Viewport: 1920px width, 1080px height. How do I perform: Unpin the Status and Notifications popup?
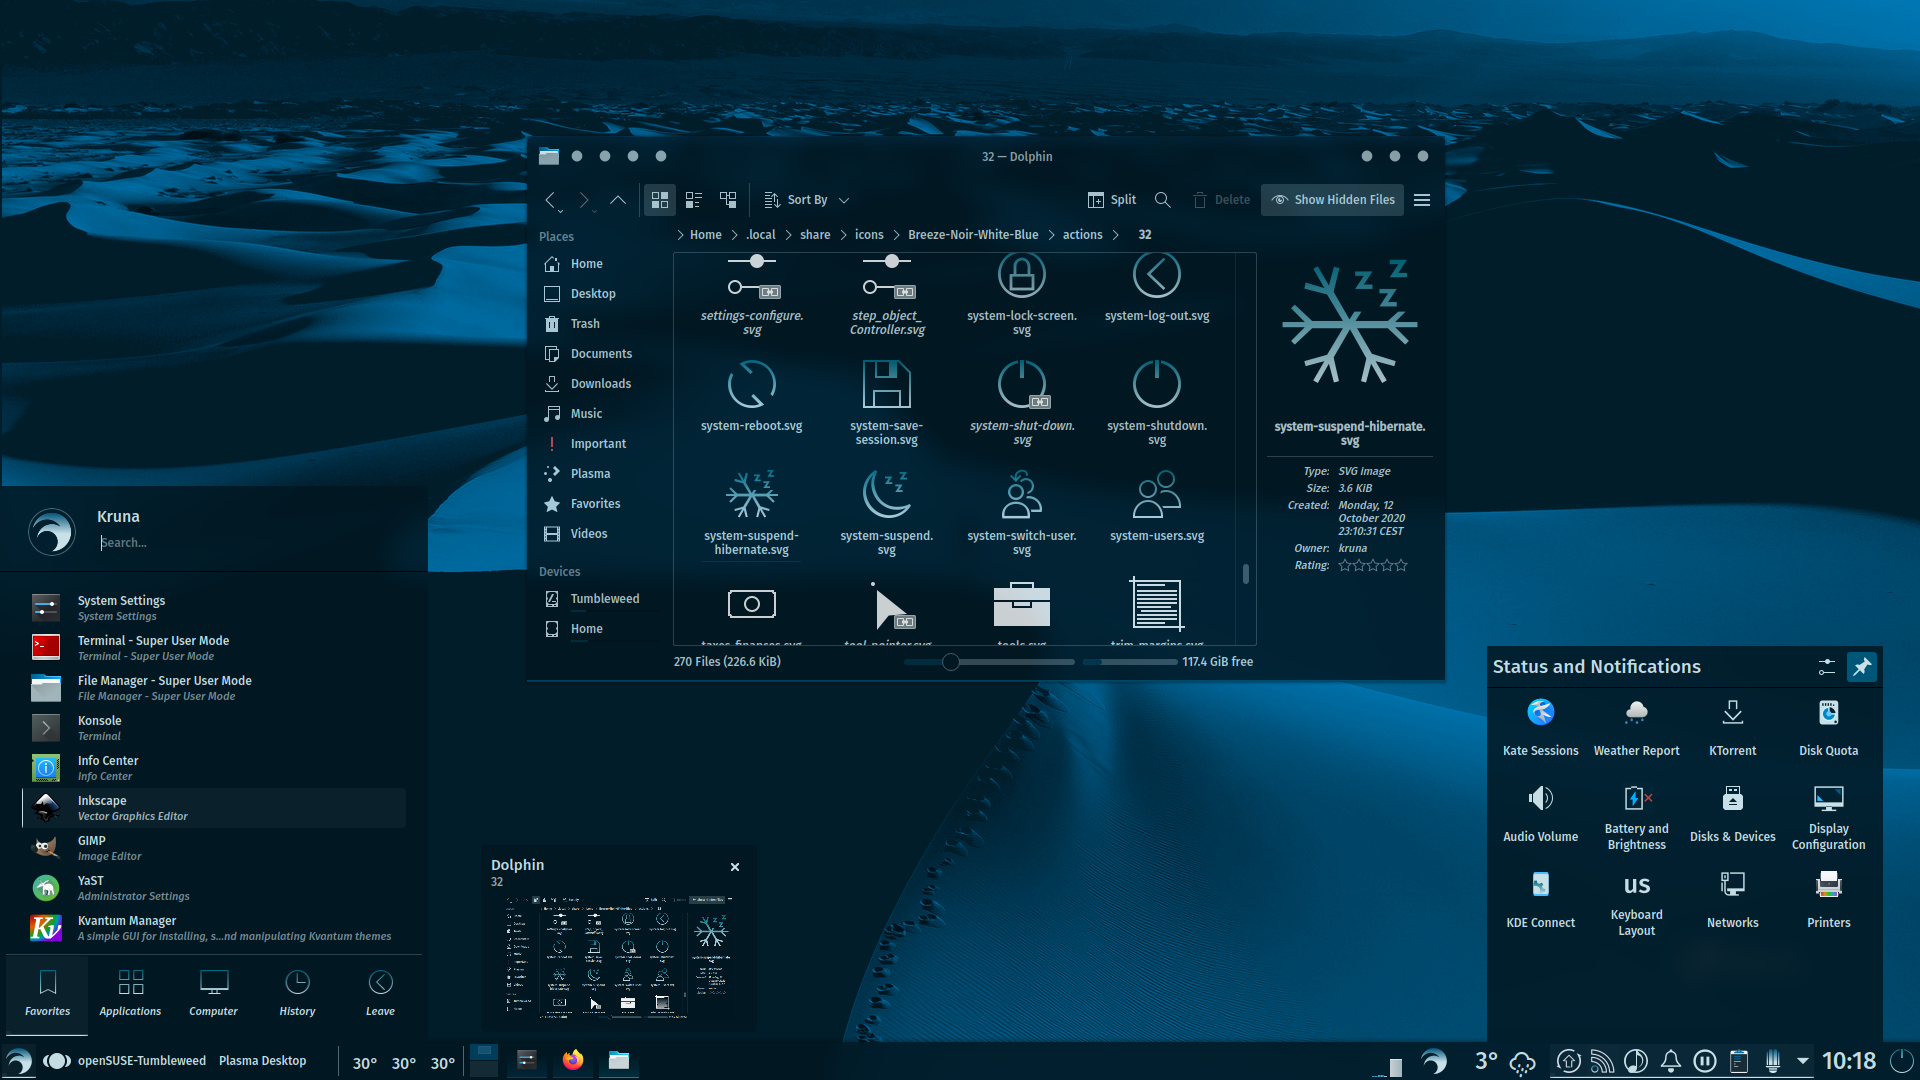pos(1861,666)
